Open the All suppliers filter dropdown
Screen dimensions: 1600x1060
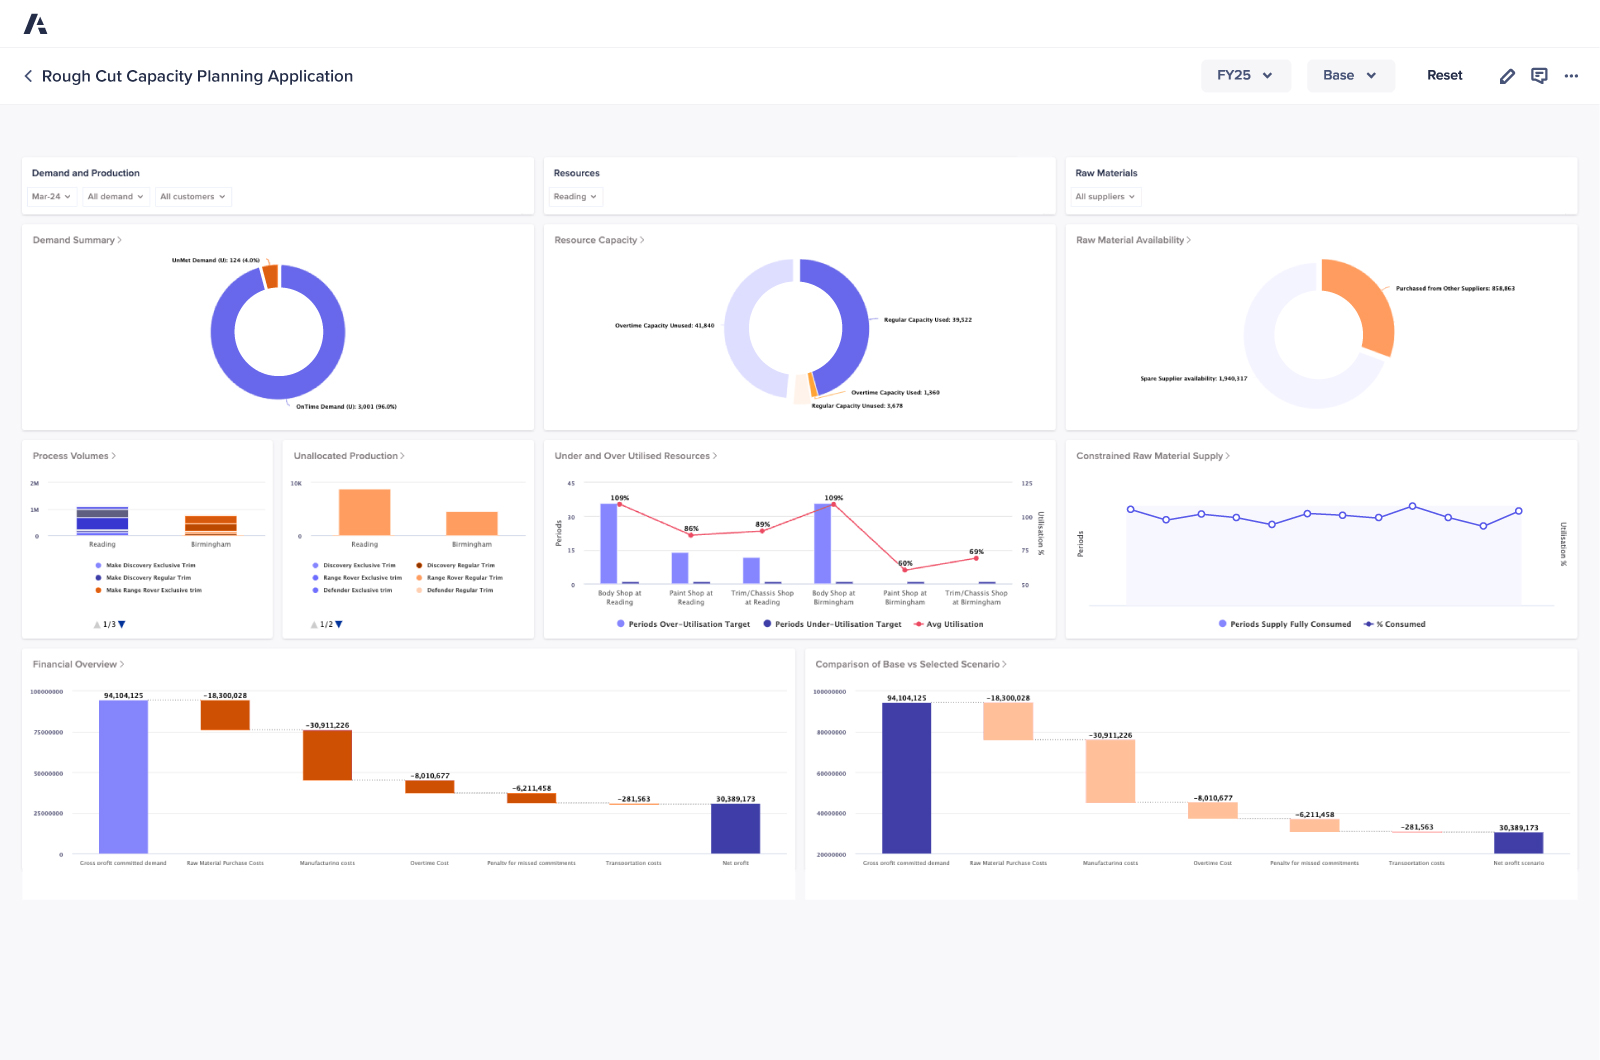[1105, 197]
